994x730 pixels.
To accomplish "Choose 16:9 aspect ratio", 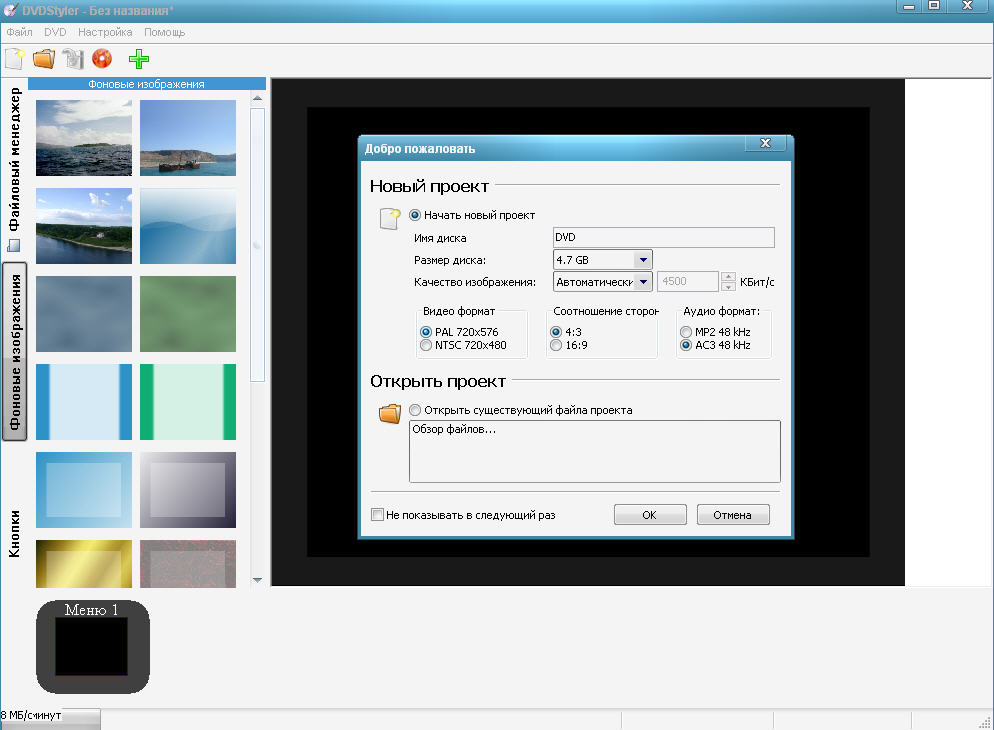I will tap(556, 345).
